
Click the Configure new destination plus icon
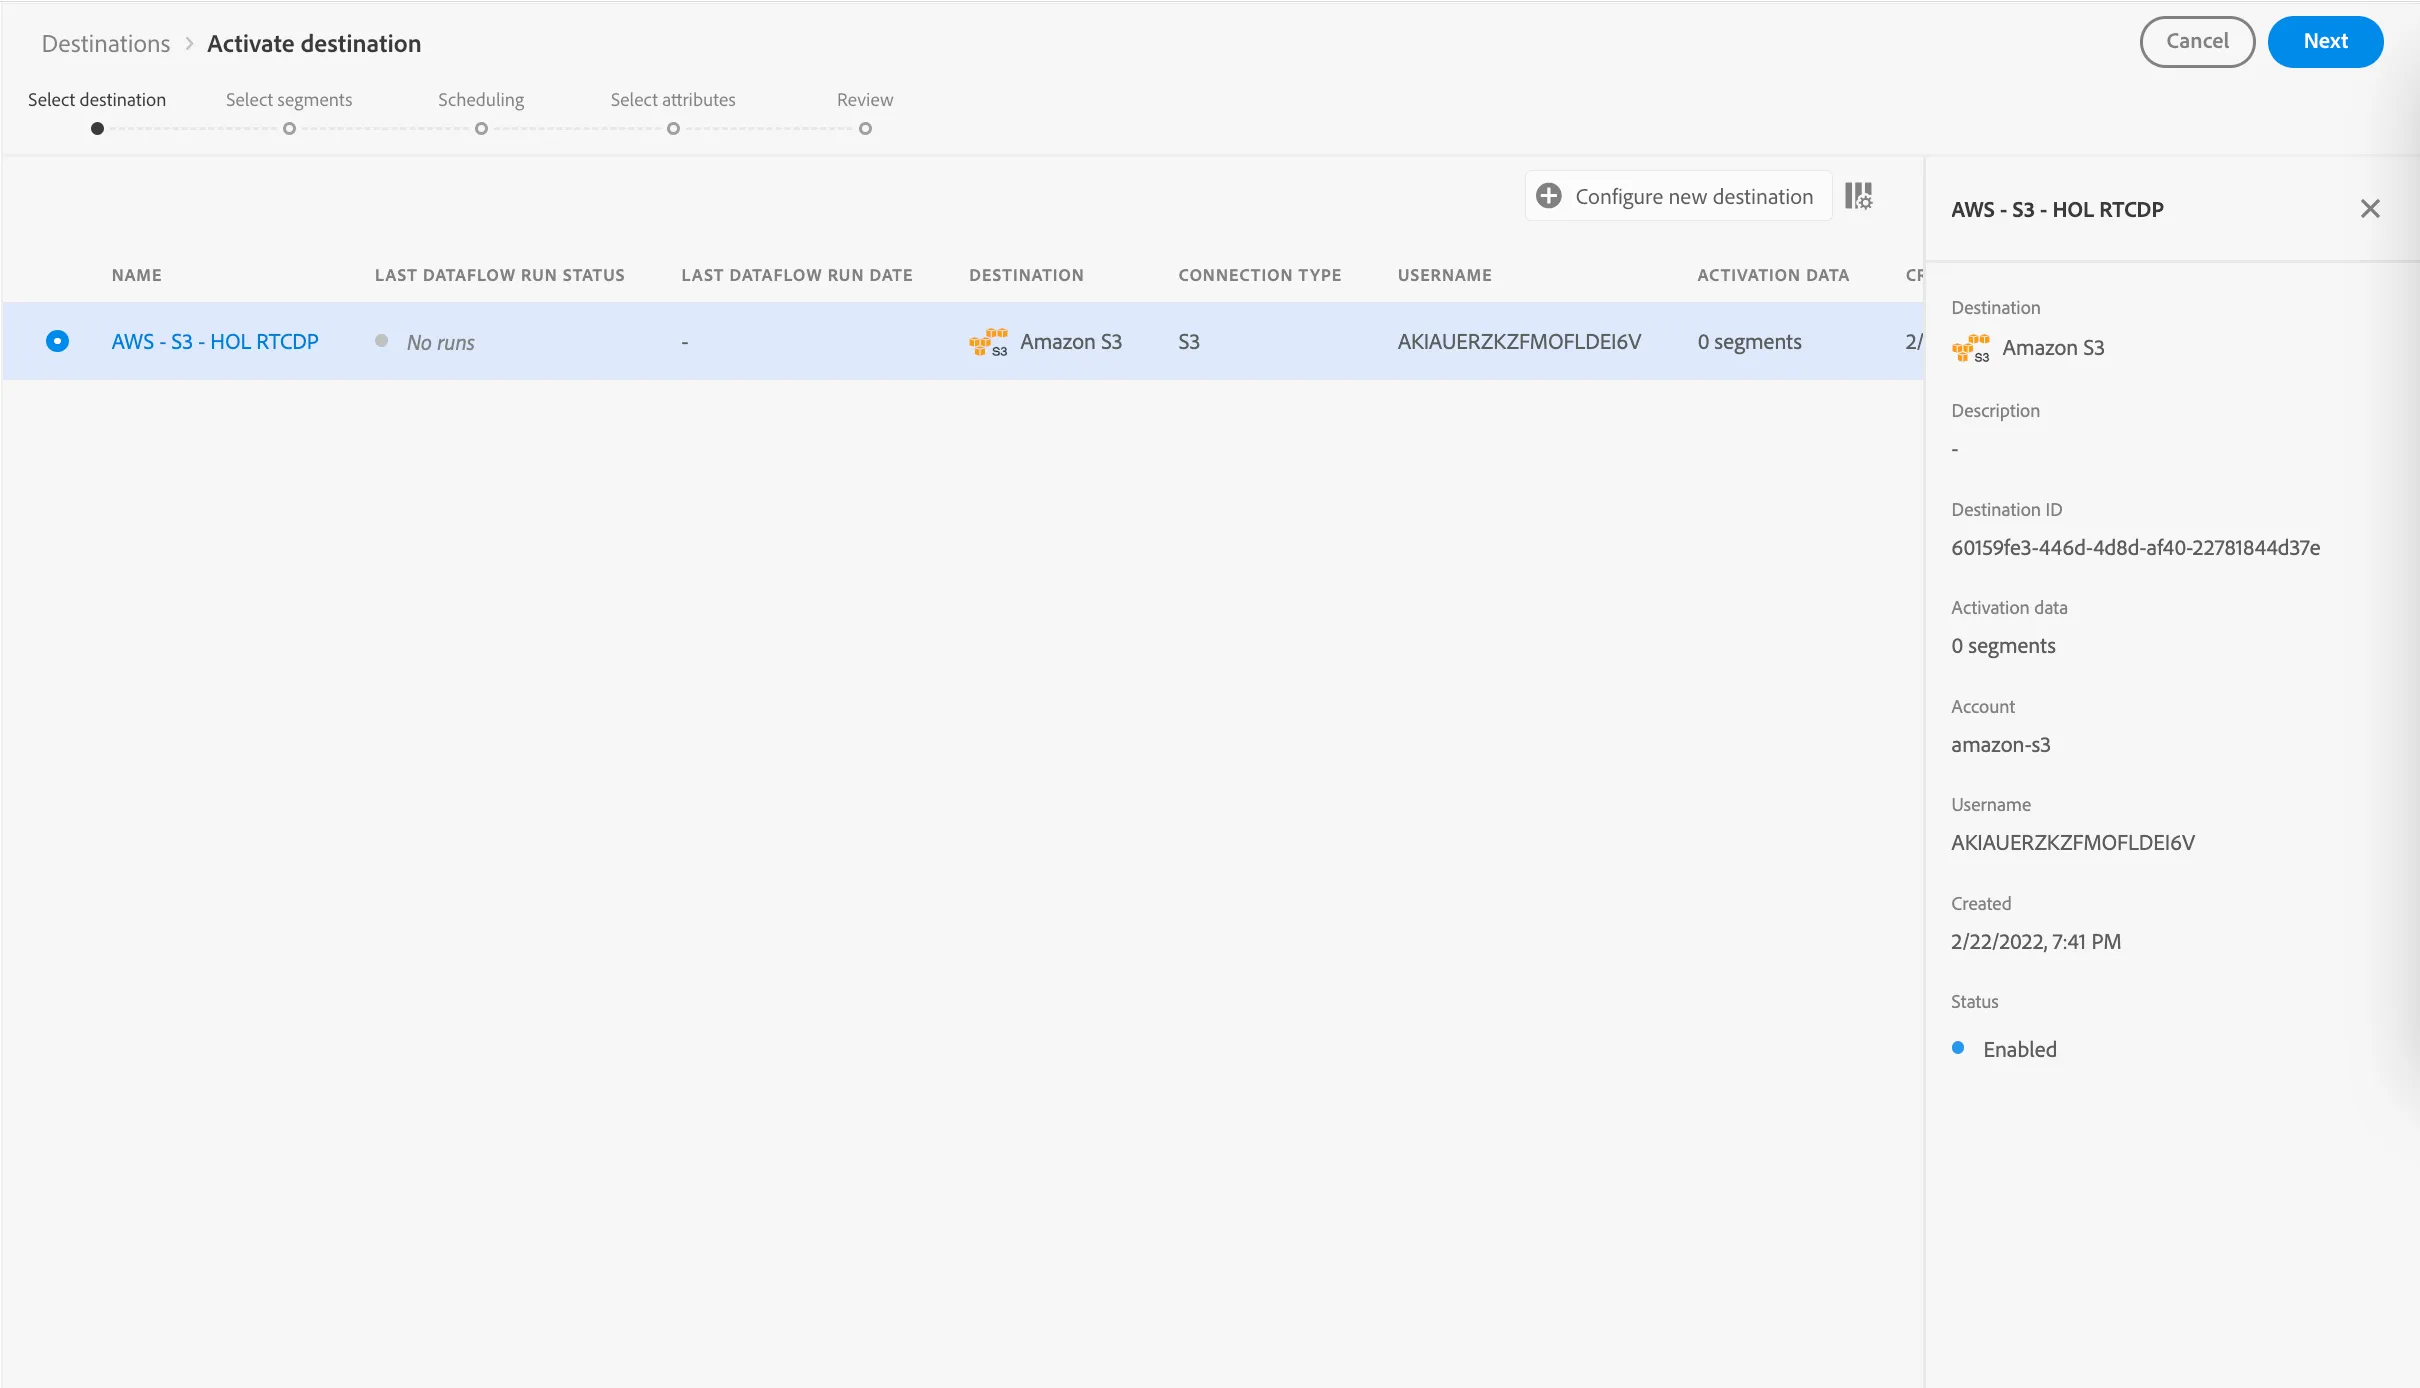[1548, 196]
